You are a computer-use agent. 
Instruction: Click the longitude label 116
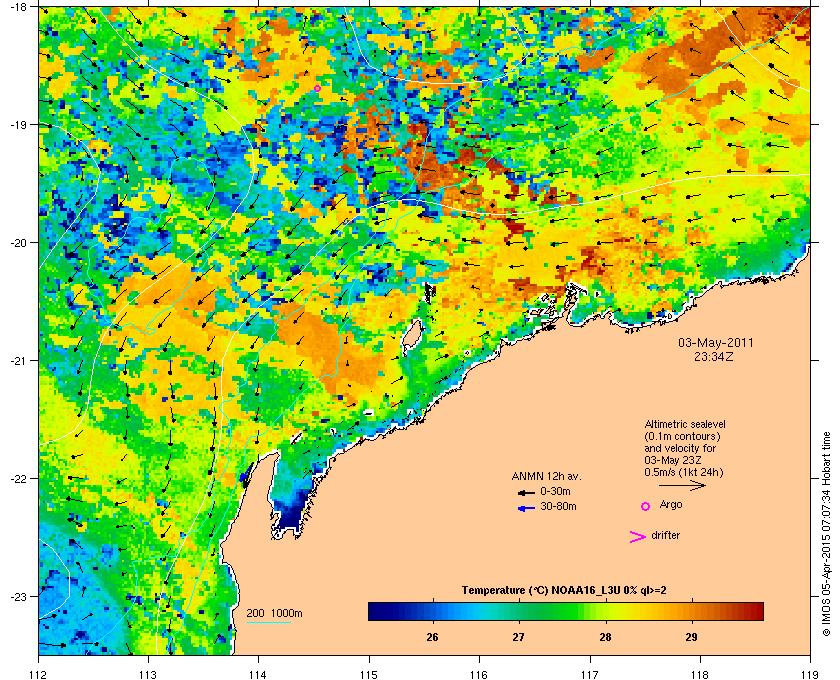coord(479,674)
